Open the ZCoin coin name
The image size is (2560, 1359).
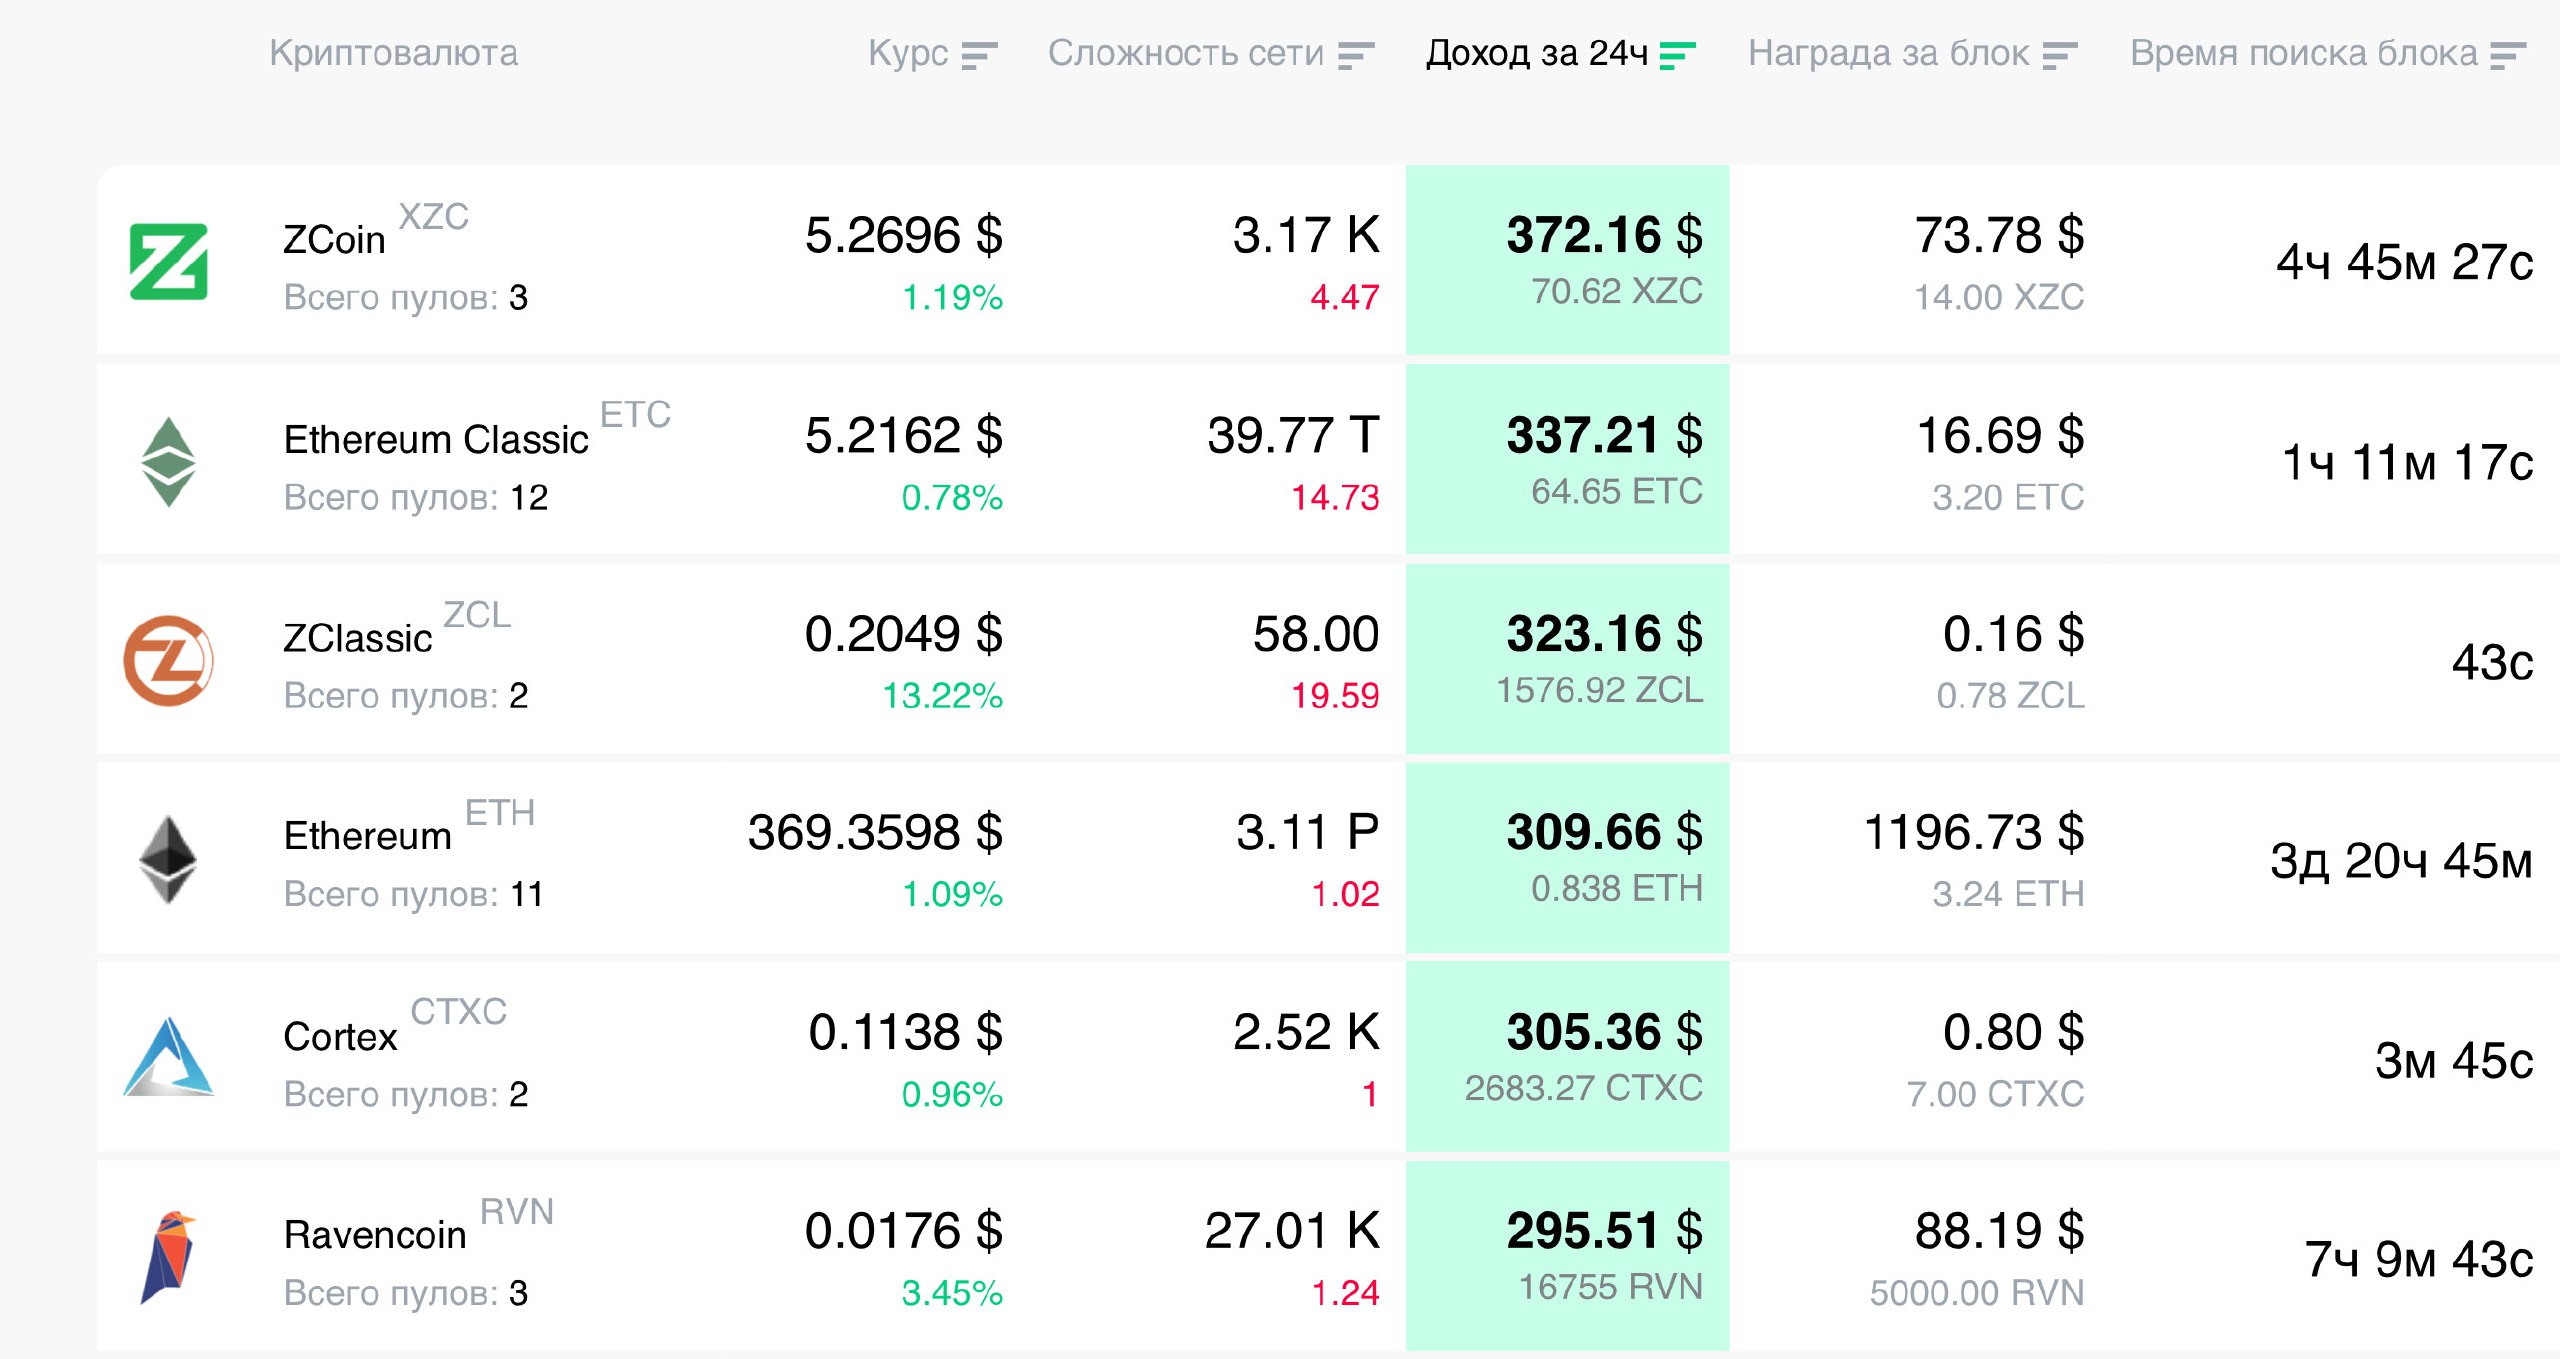click(334, 240)
